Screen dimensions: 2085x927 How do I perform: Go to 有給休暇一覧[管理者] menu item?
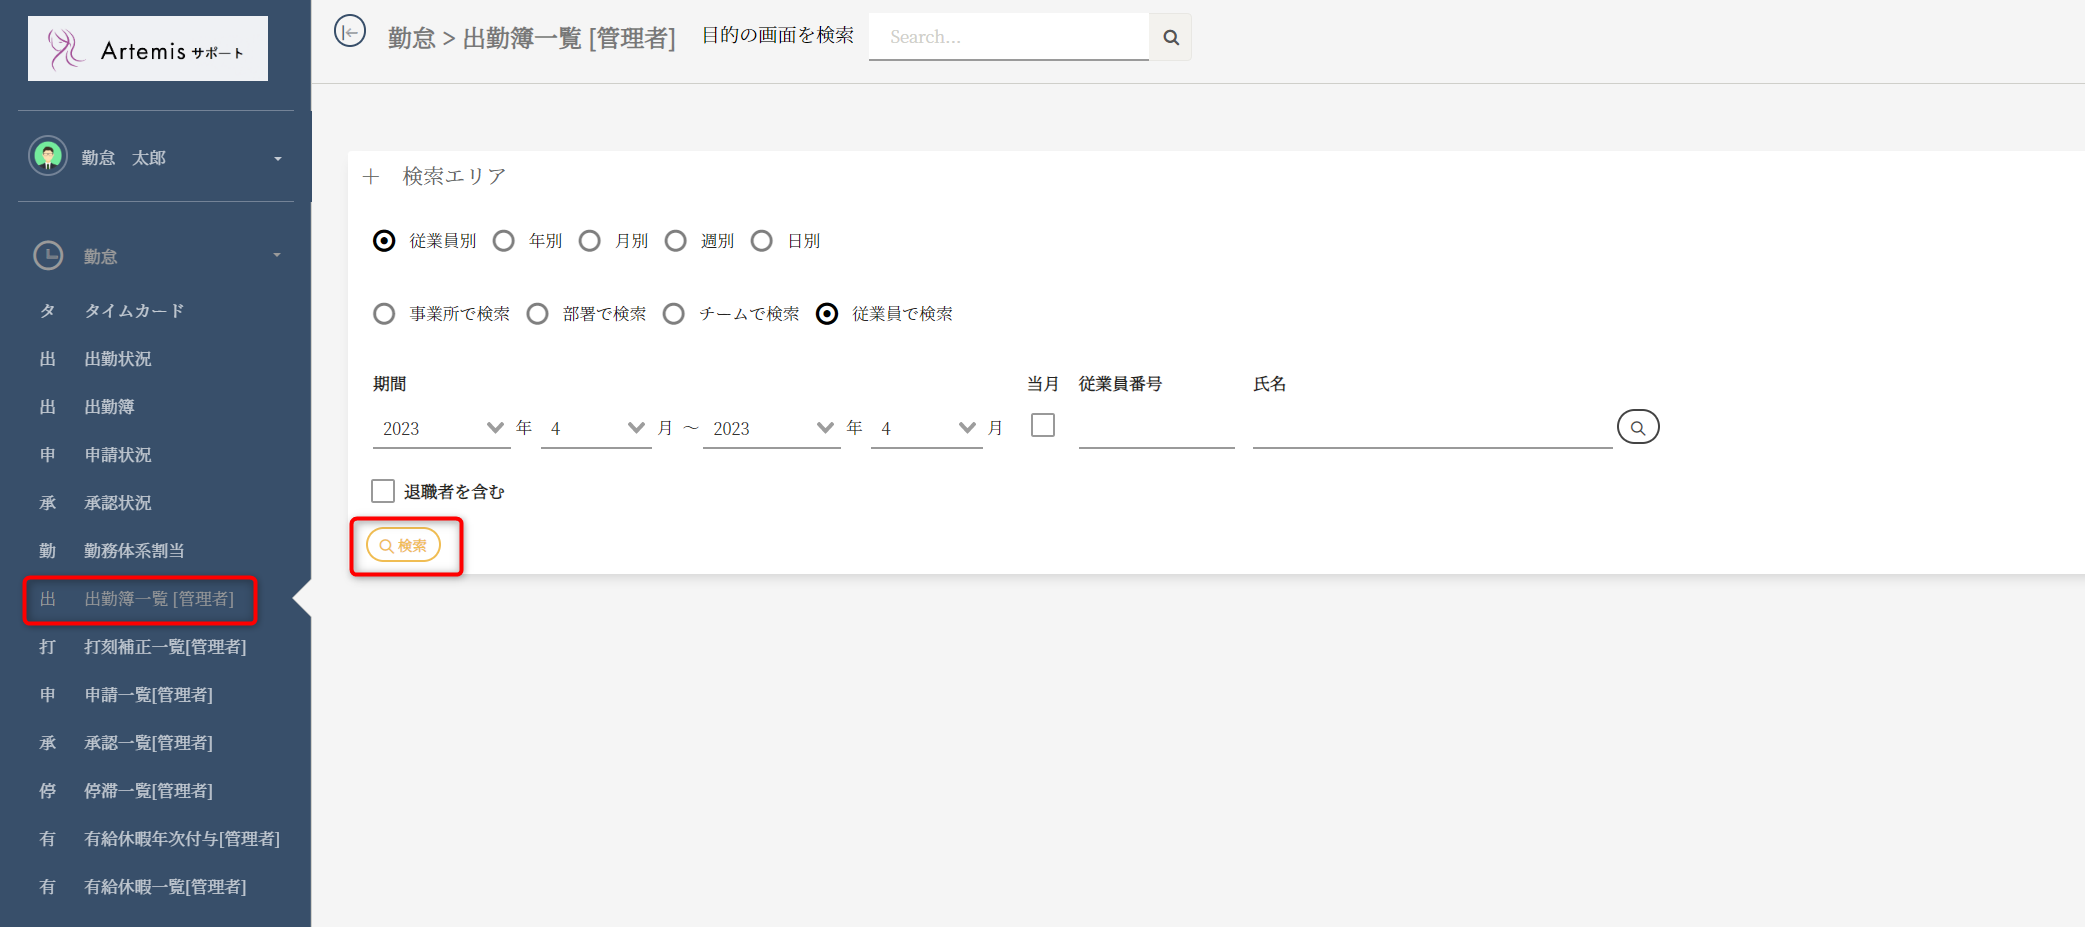[165, 887]
